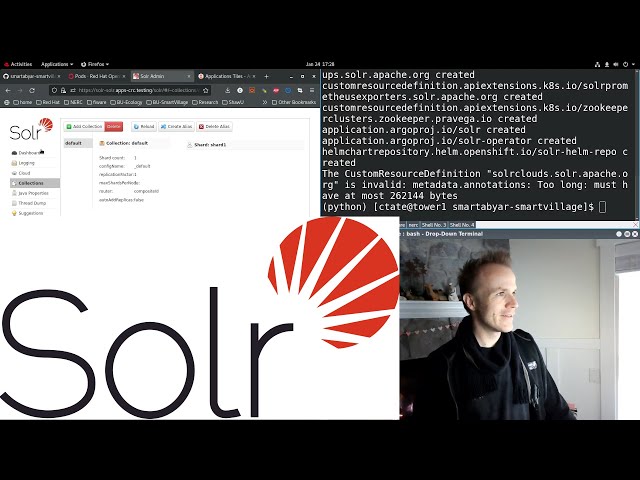The height and width of the screenshot is (480, 640).
Task: Click the Delete Alias button
Action: click(x=214, y=127)
